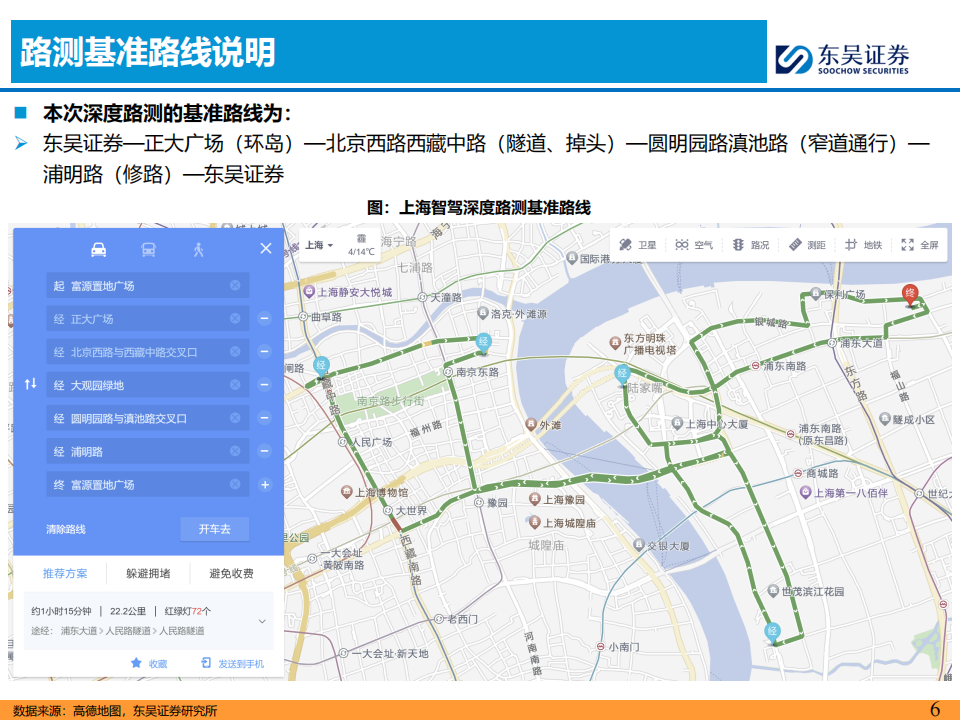Select the walking mode icon
Image resolution: width=960 pixels, height=720 pixels.
pos(198,249)
